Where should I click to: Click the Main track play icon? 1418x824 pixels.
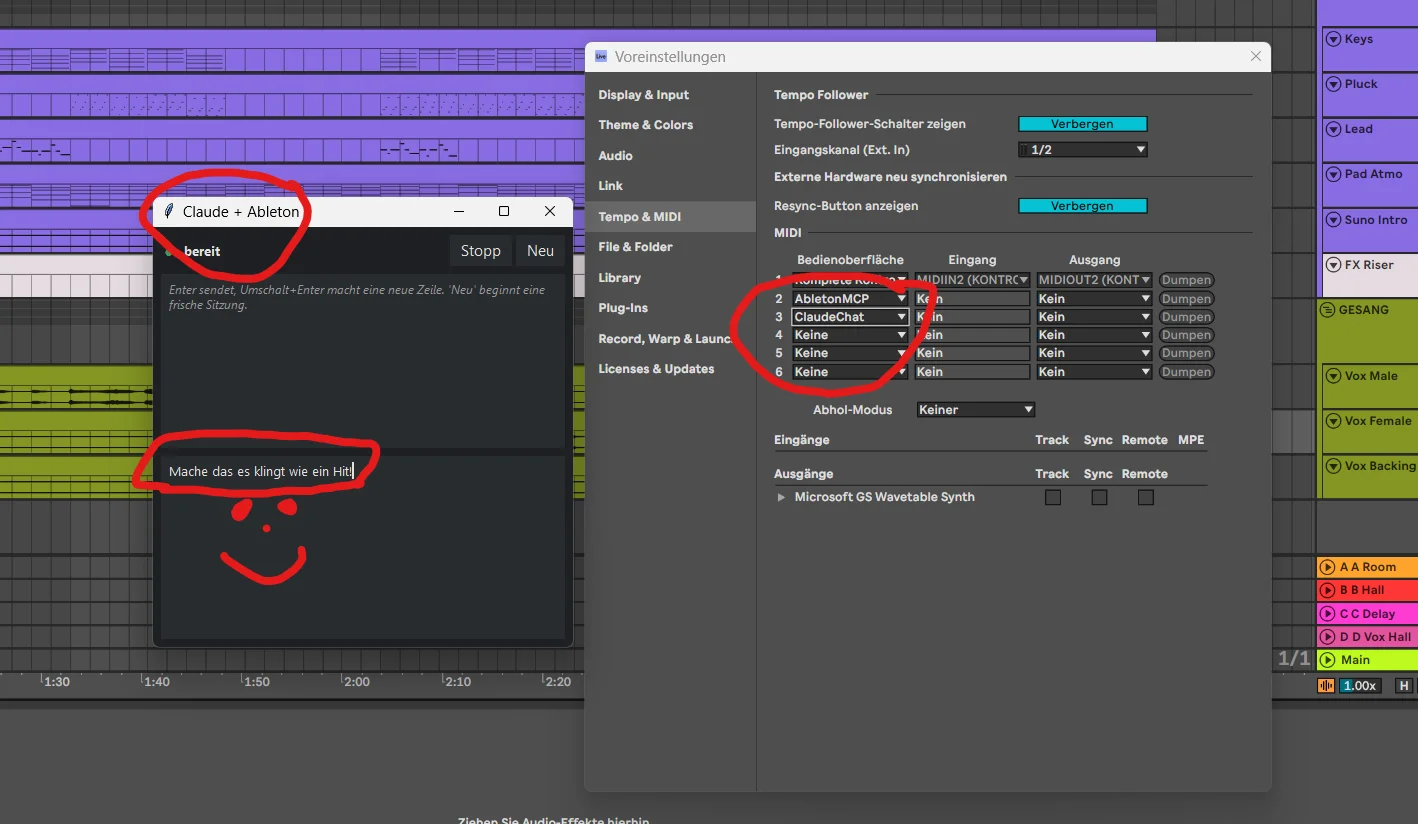click(1327, 660)
